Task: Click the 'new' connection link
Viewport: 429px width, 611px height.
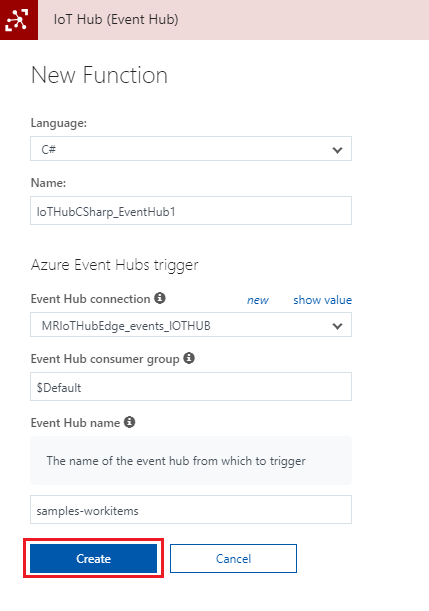Action: tap(258, 300)
